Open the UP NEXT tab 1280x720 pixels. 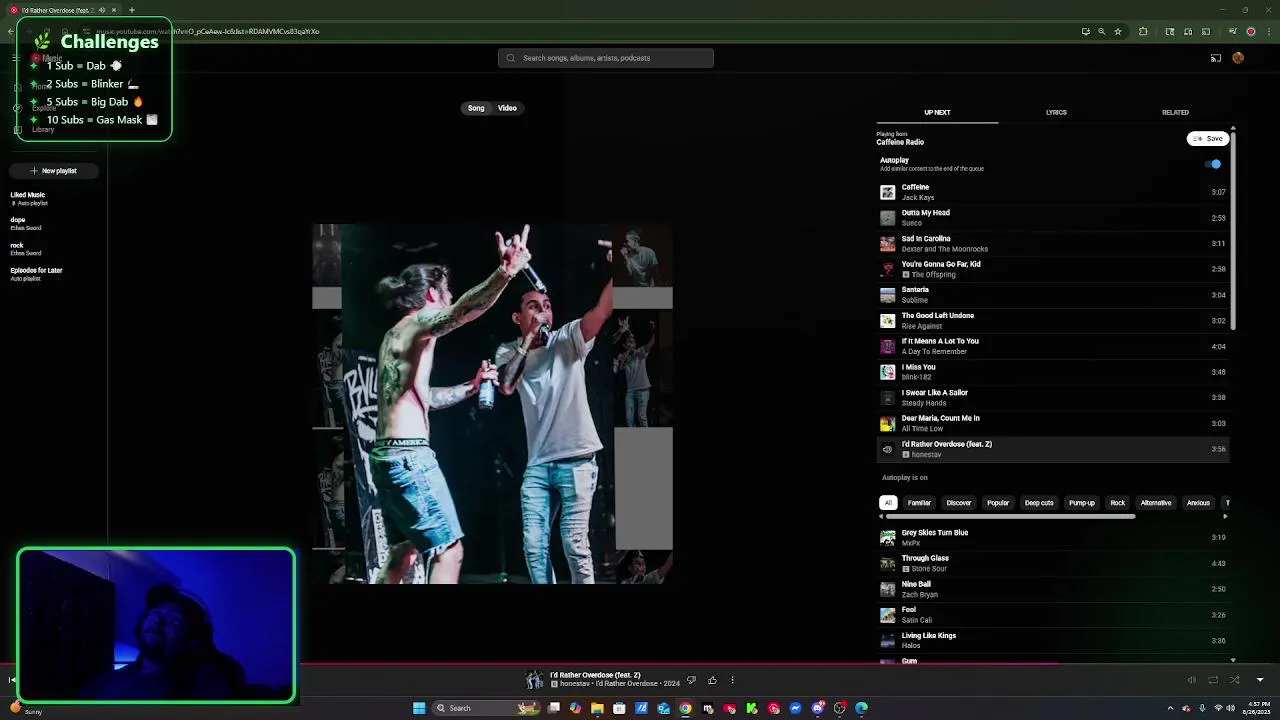[937, 112]
